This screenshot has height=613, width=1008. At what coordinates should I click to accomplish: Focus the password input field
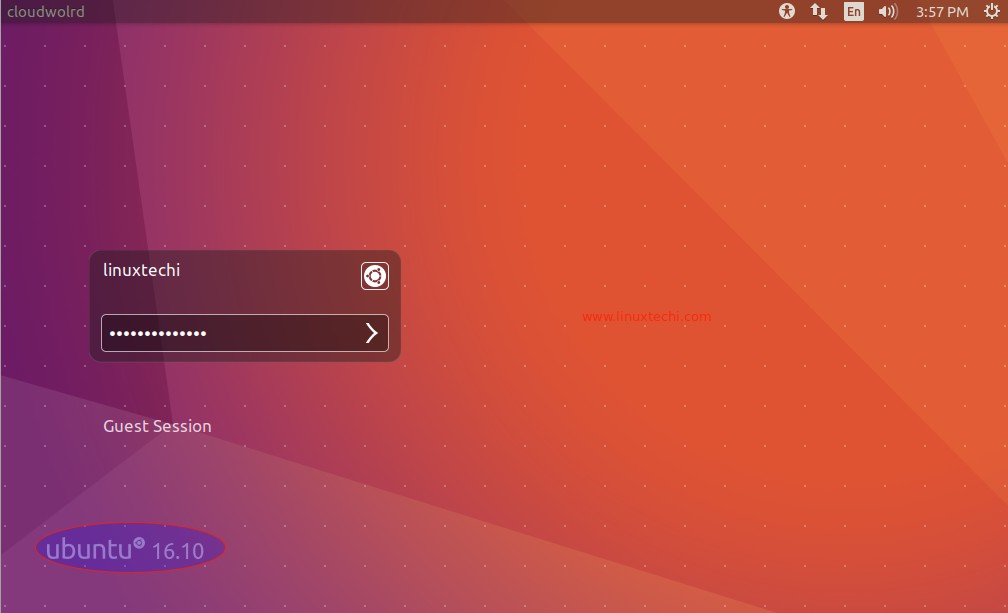(x=244, y=333)
